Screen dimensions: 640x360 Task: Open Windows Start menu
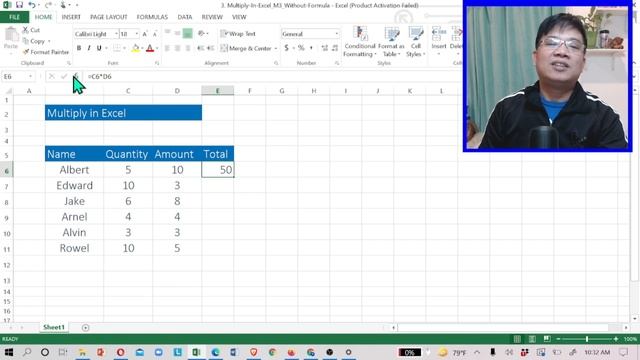[9, 352]
